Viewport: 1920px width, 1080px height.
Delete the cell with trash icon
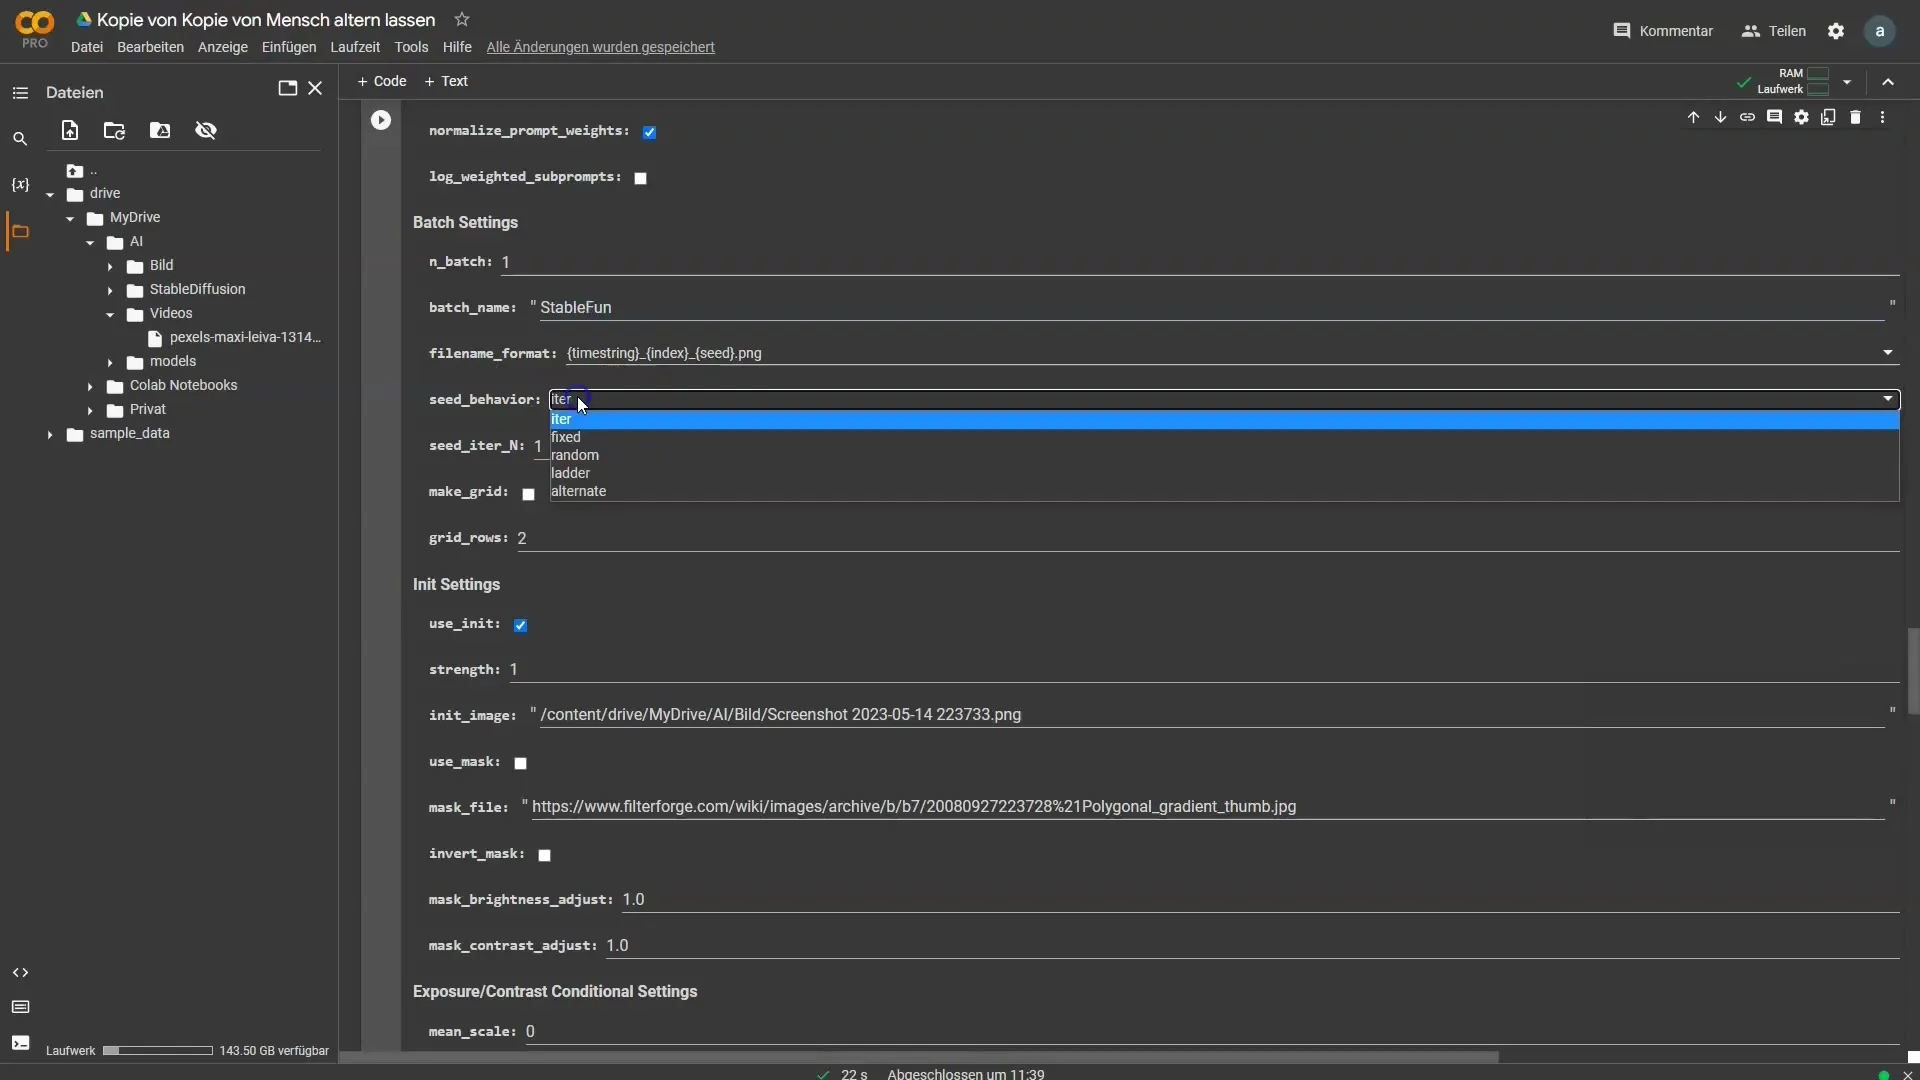point(1855,117)
